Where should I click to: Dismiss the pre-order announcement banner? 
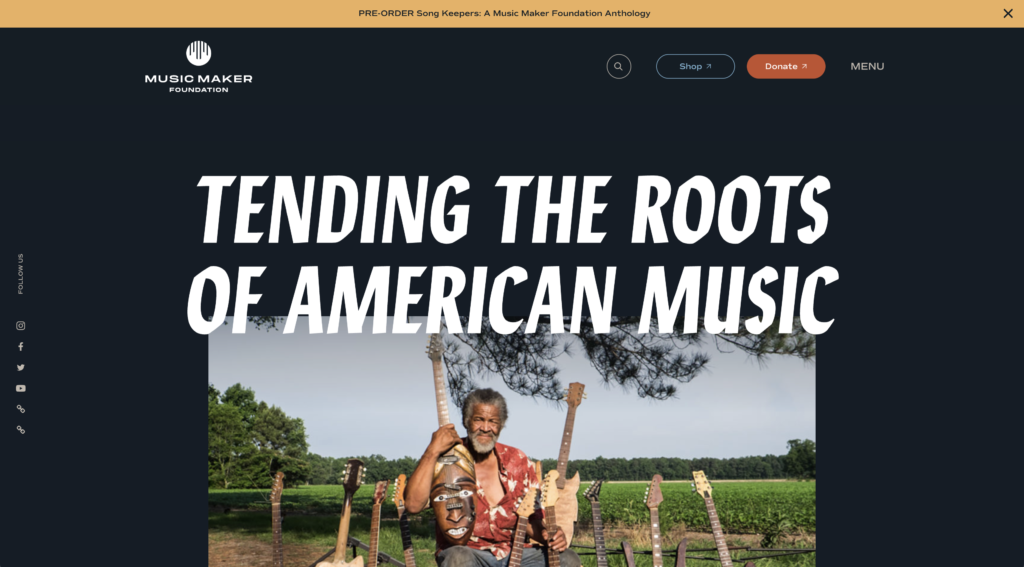pyautogui.click(x=1008, y=13)
